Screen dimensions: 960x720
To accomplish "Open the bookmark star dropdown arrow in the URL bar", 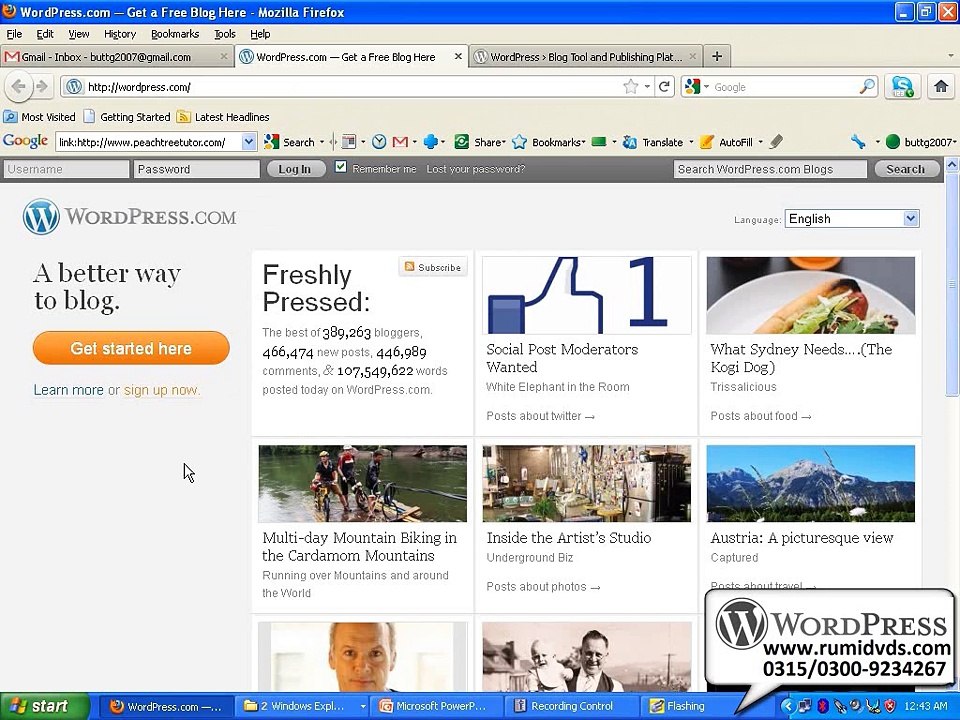I will coord(647,87).
